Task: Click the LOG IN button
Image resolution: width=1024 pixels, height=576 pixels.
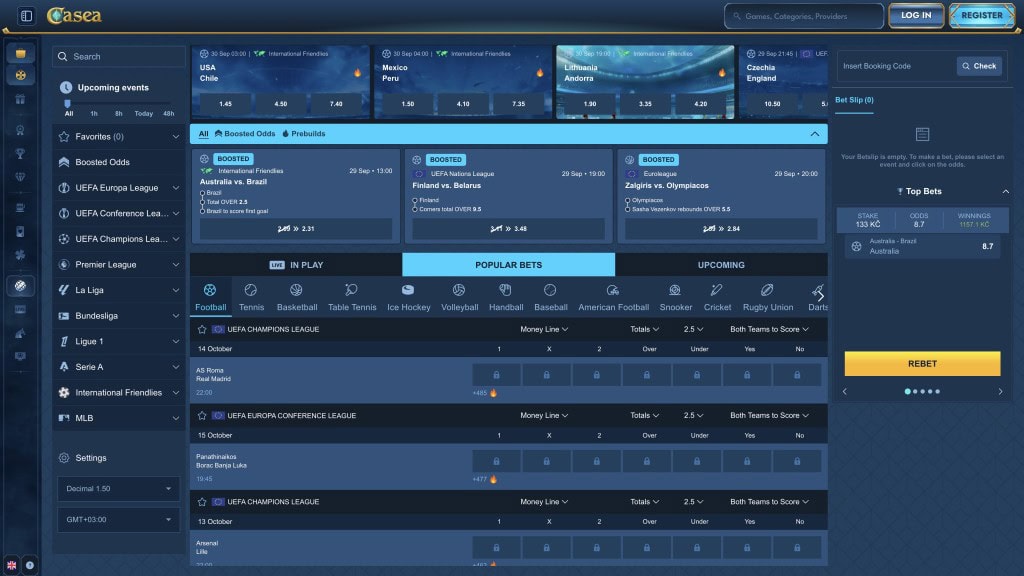Action: pyautogui.click(x=916, y=16)
